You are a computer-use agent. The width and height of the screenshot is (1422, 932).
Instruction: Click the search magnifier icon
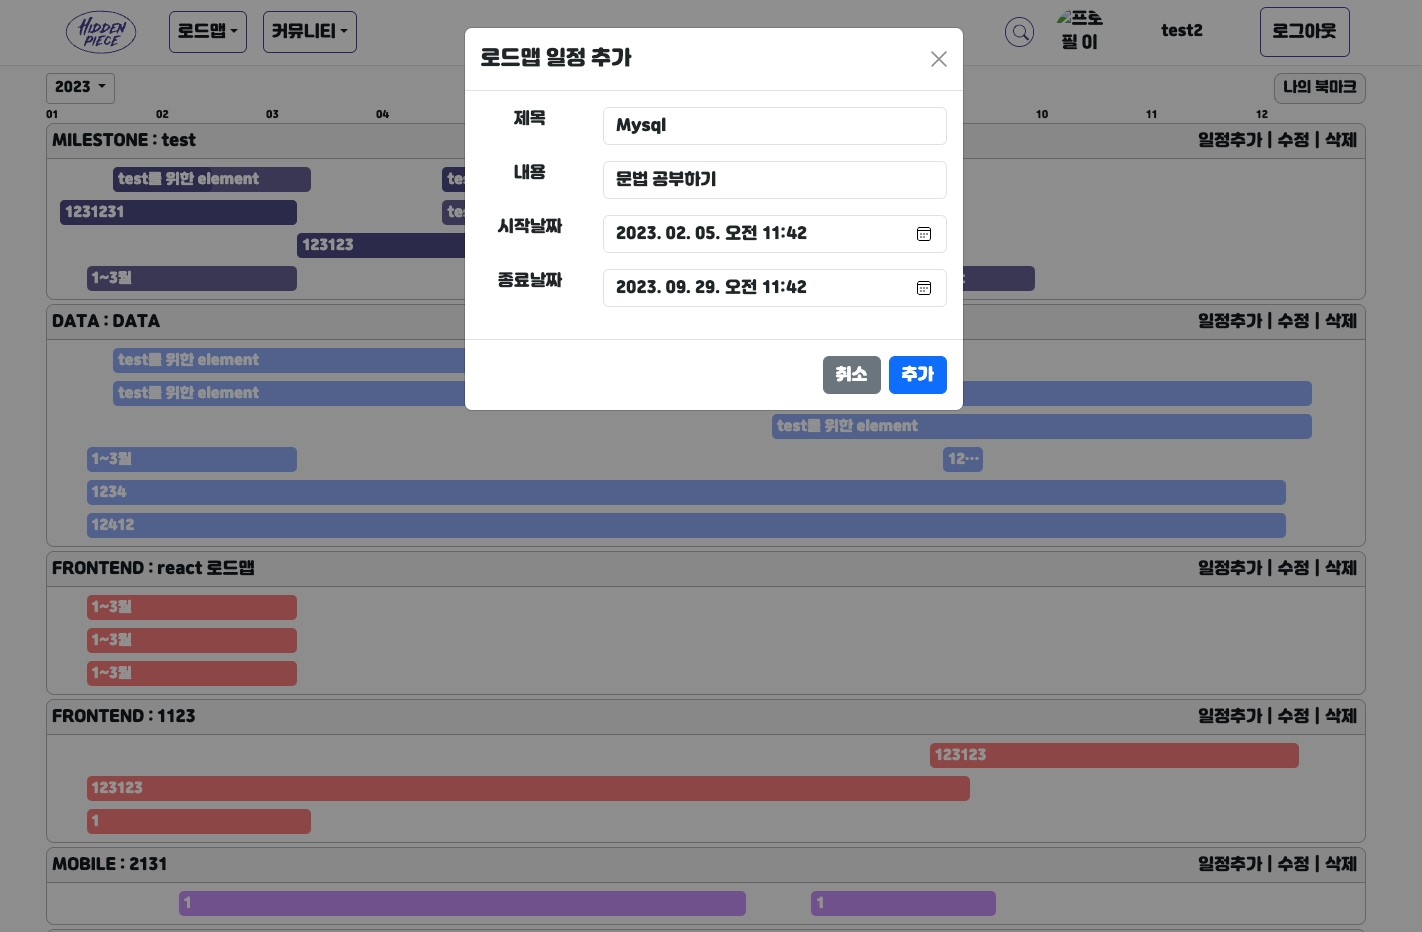point(1019,31)
